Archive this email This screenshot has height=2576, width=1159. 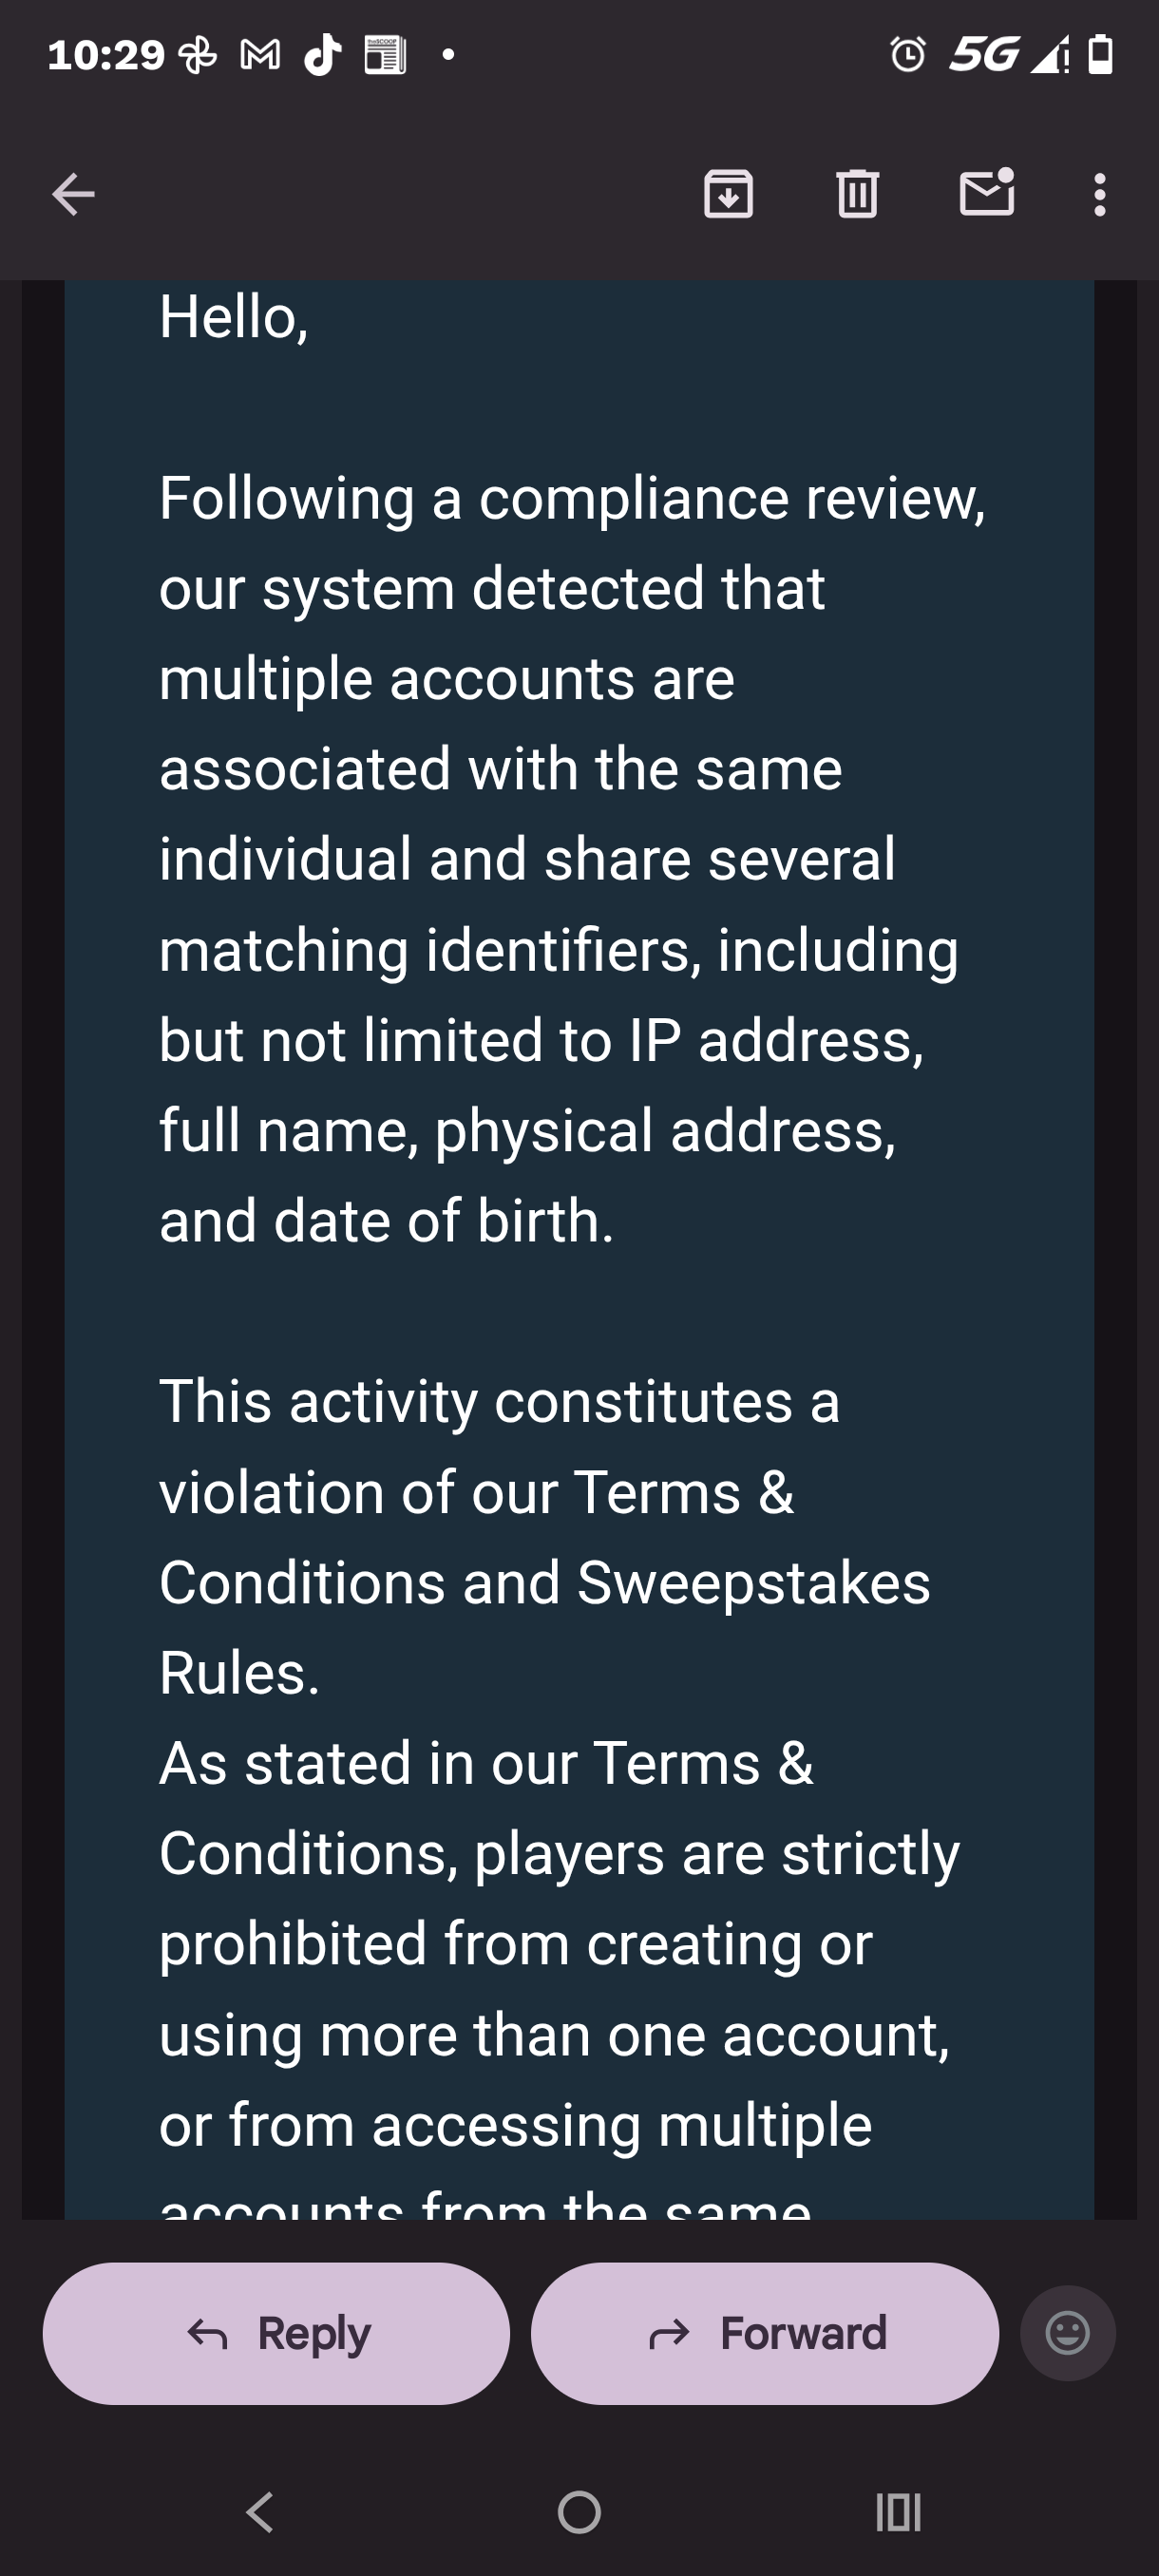pos(728,194)
